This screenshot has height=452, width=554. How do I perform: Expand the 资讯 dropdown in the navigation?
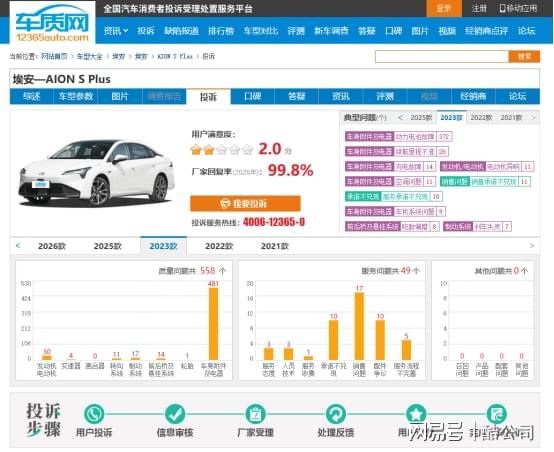tap(116, 31)
